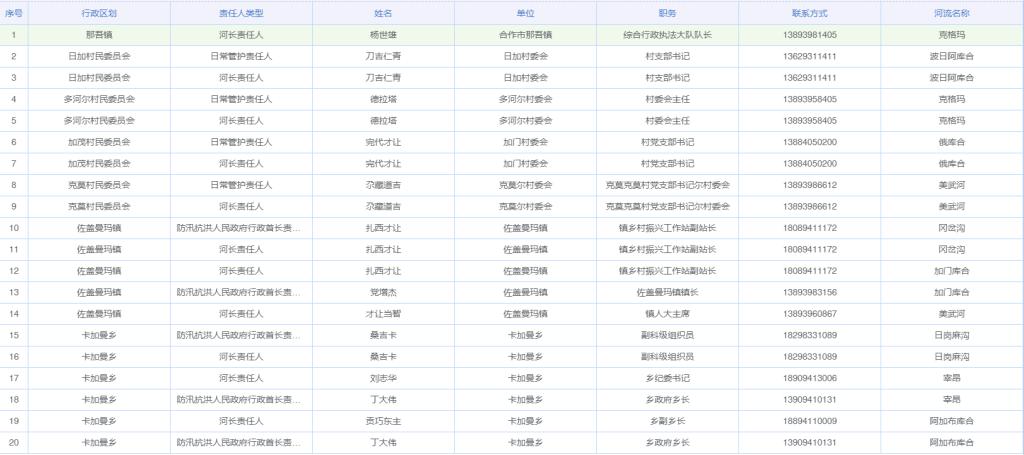Click the position 佐盖曼玛镇镇长
1024x455 pixels.
point(667,292)
